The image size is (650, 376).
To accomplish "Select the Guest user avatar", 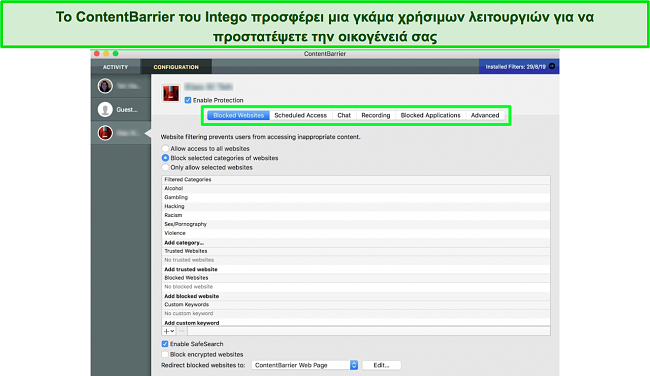I will [105, 109].
